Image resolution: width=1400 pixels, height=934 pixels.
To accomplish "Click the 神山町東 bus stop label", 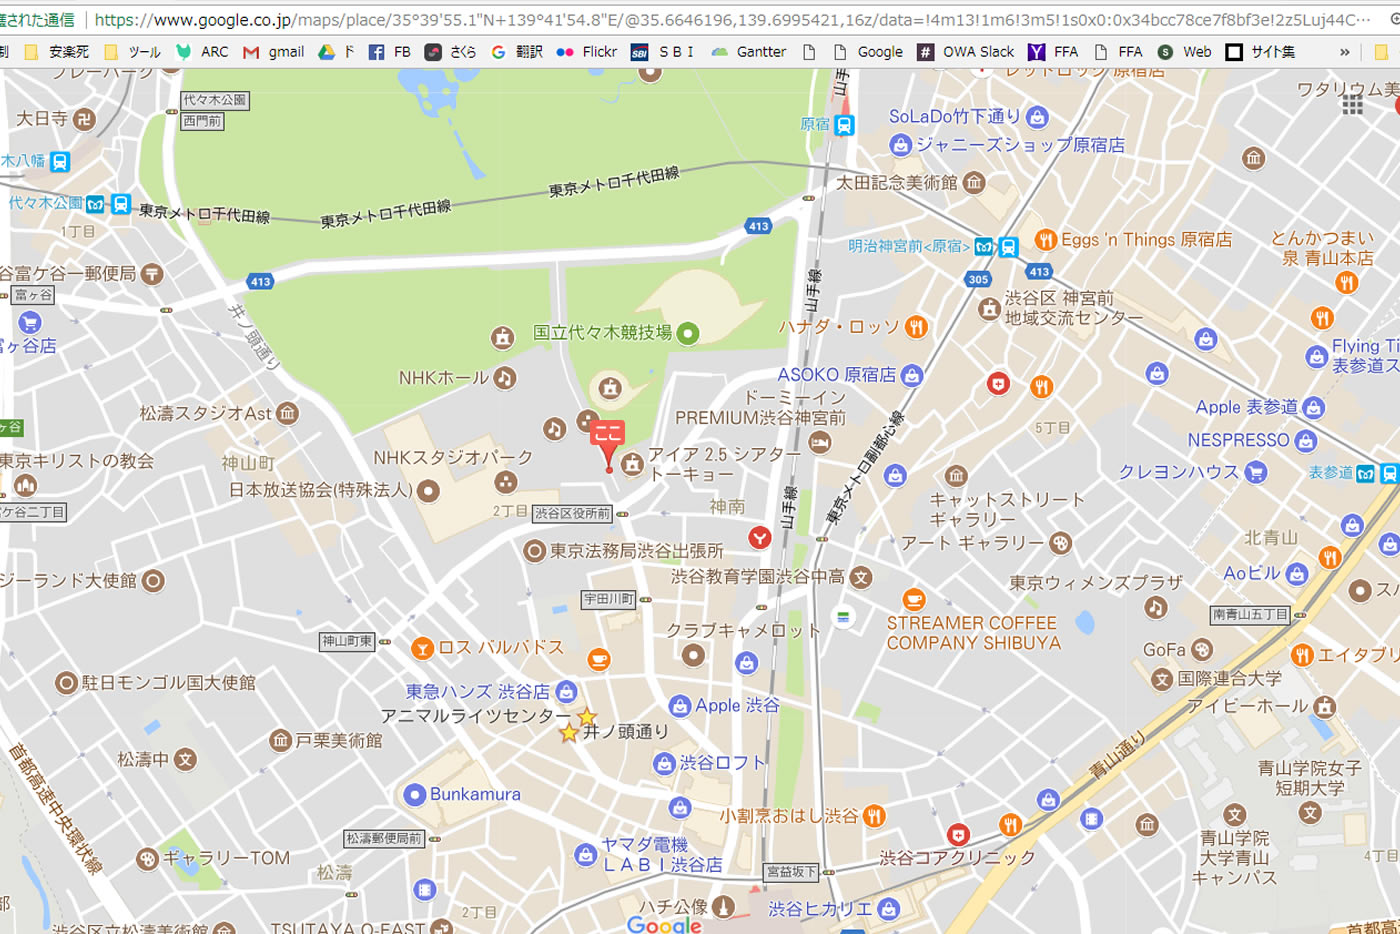I will point(347,641).
